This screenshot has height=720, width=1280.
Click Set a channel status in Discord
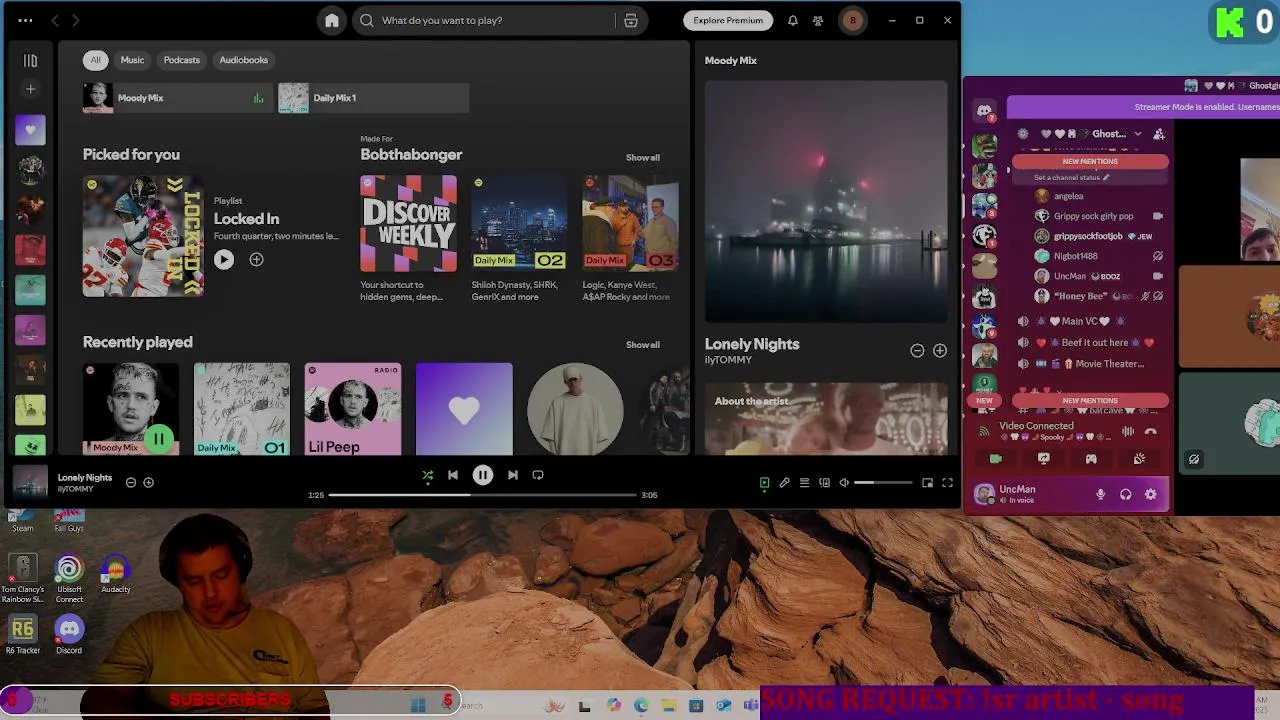point(1071,178)
